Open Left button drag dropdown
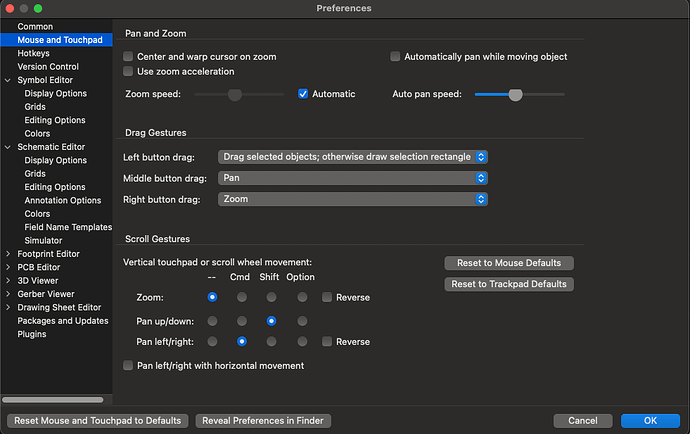 352,157
